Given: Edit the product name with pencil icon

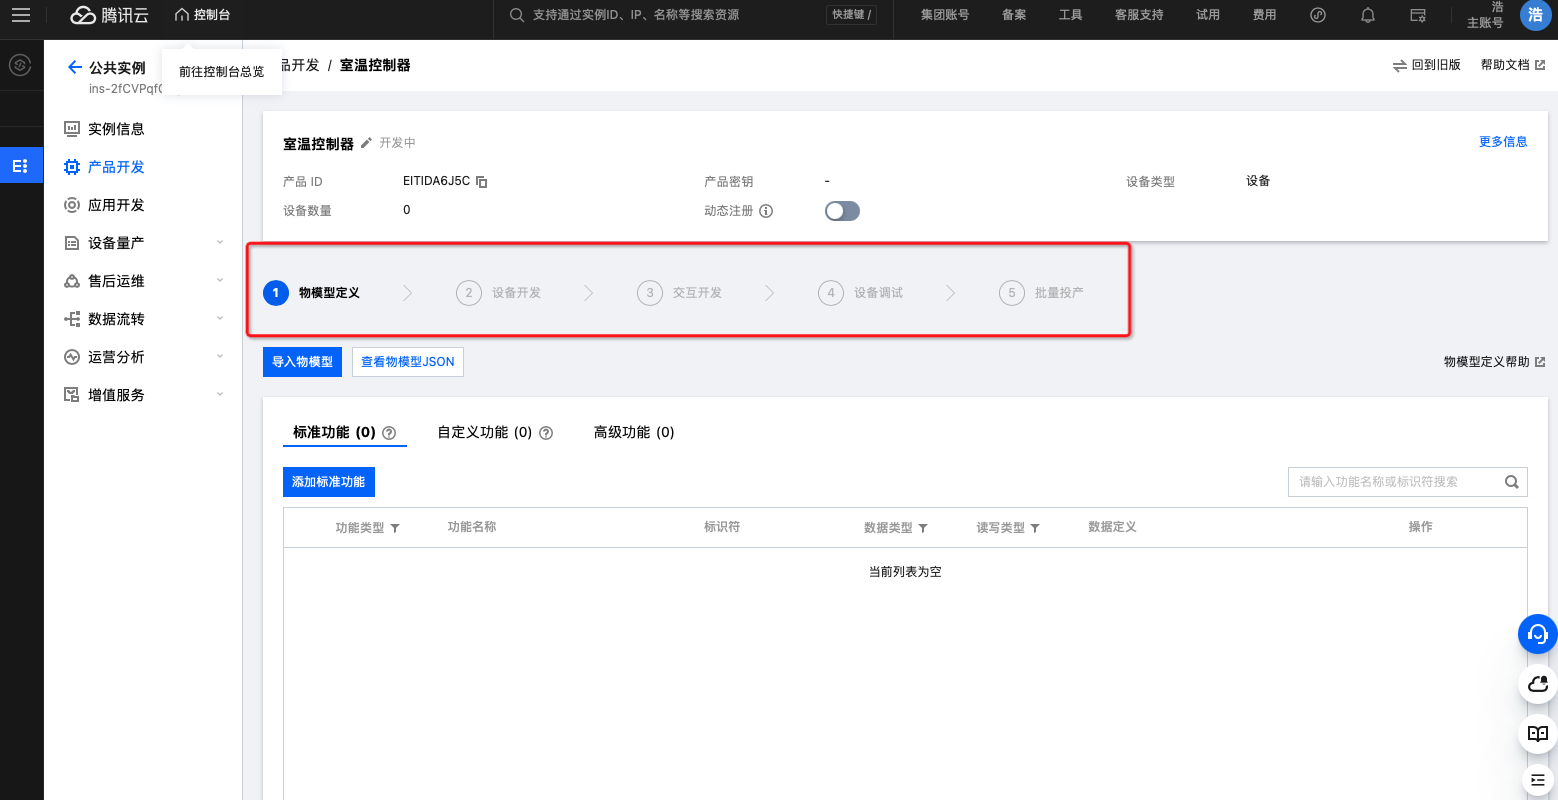Looking at the screenshot, I should [x=366, y=143].
